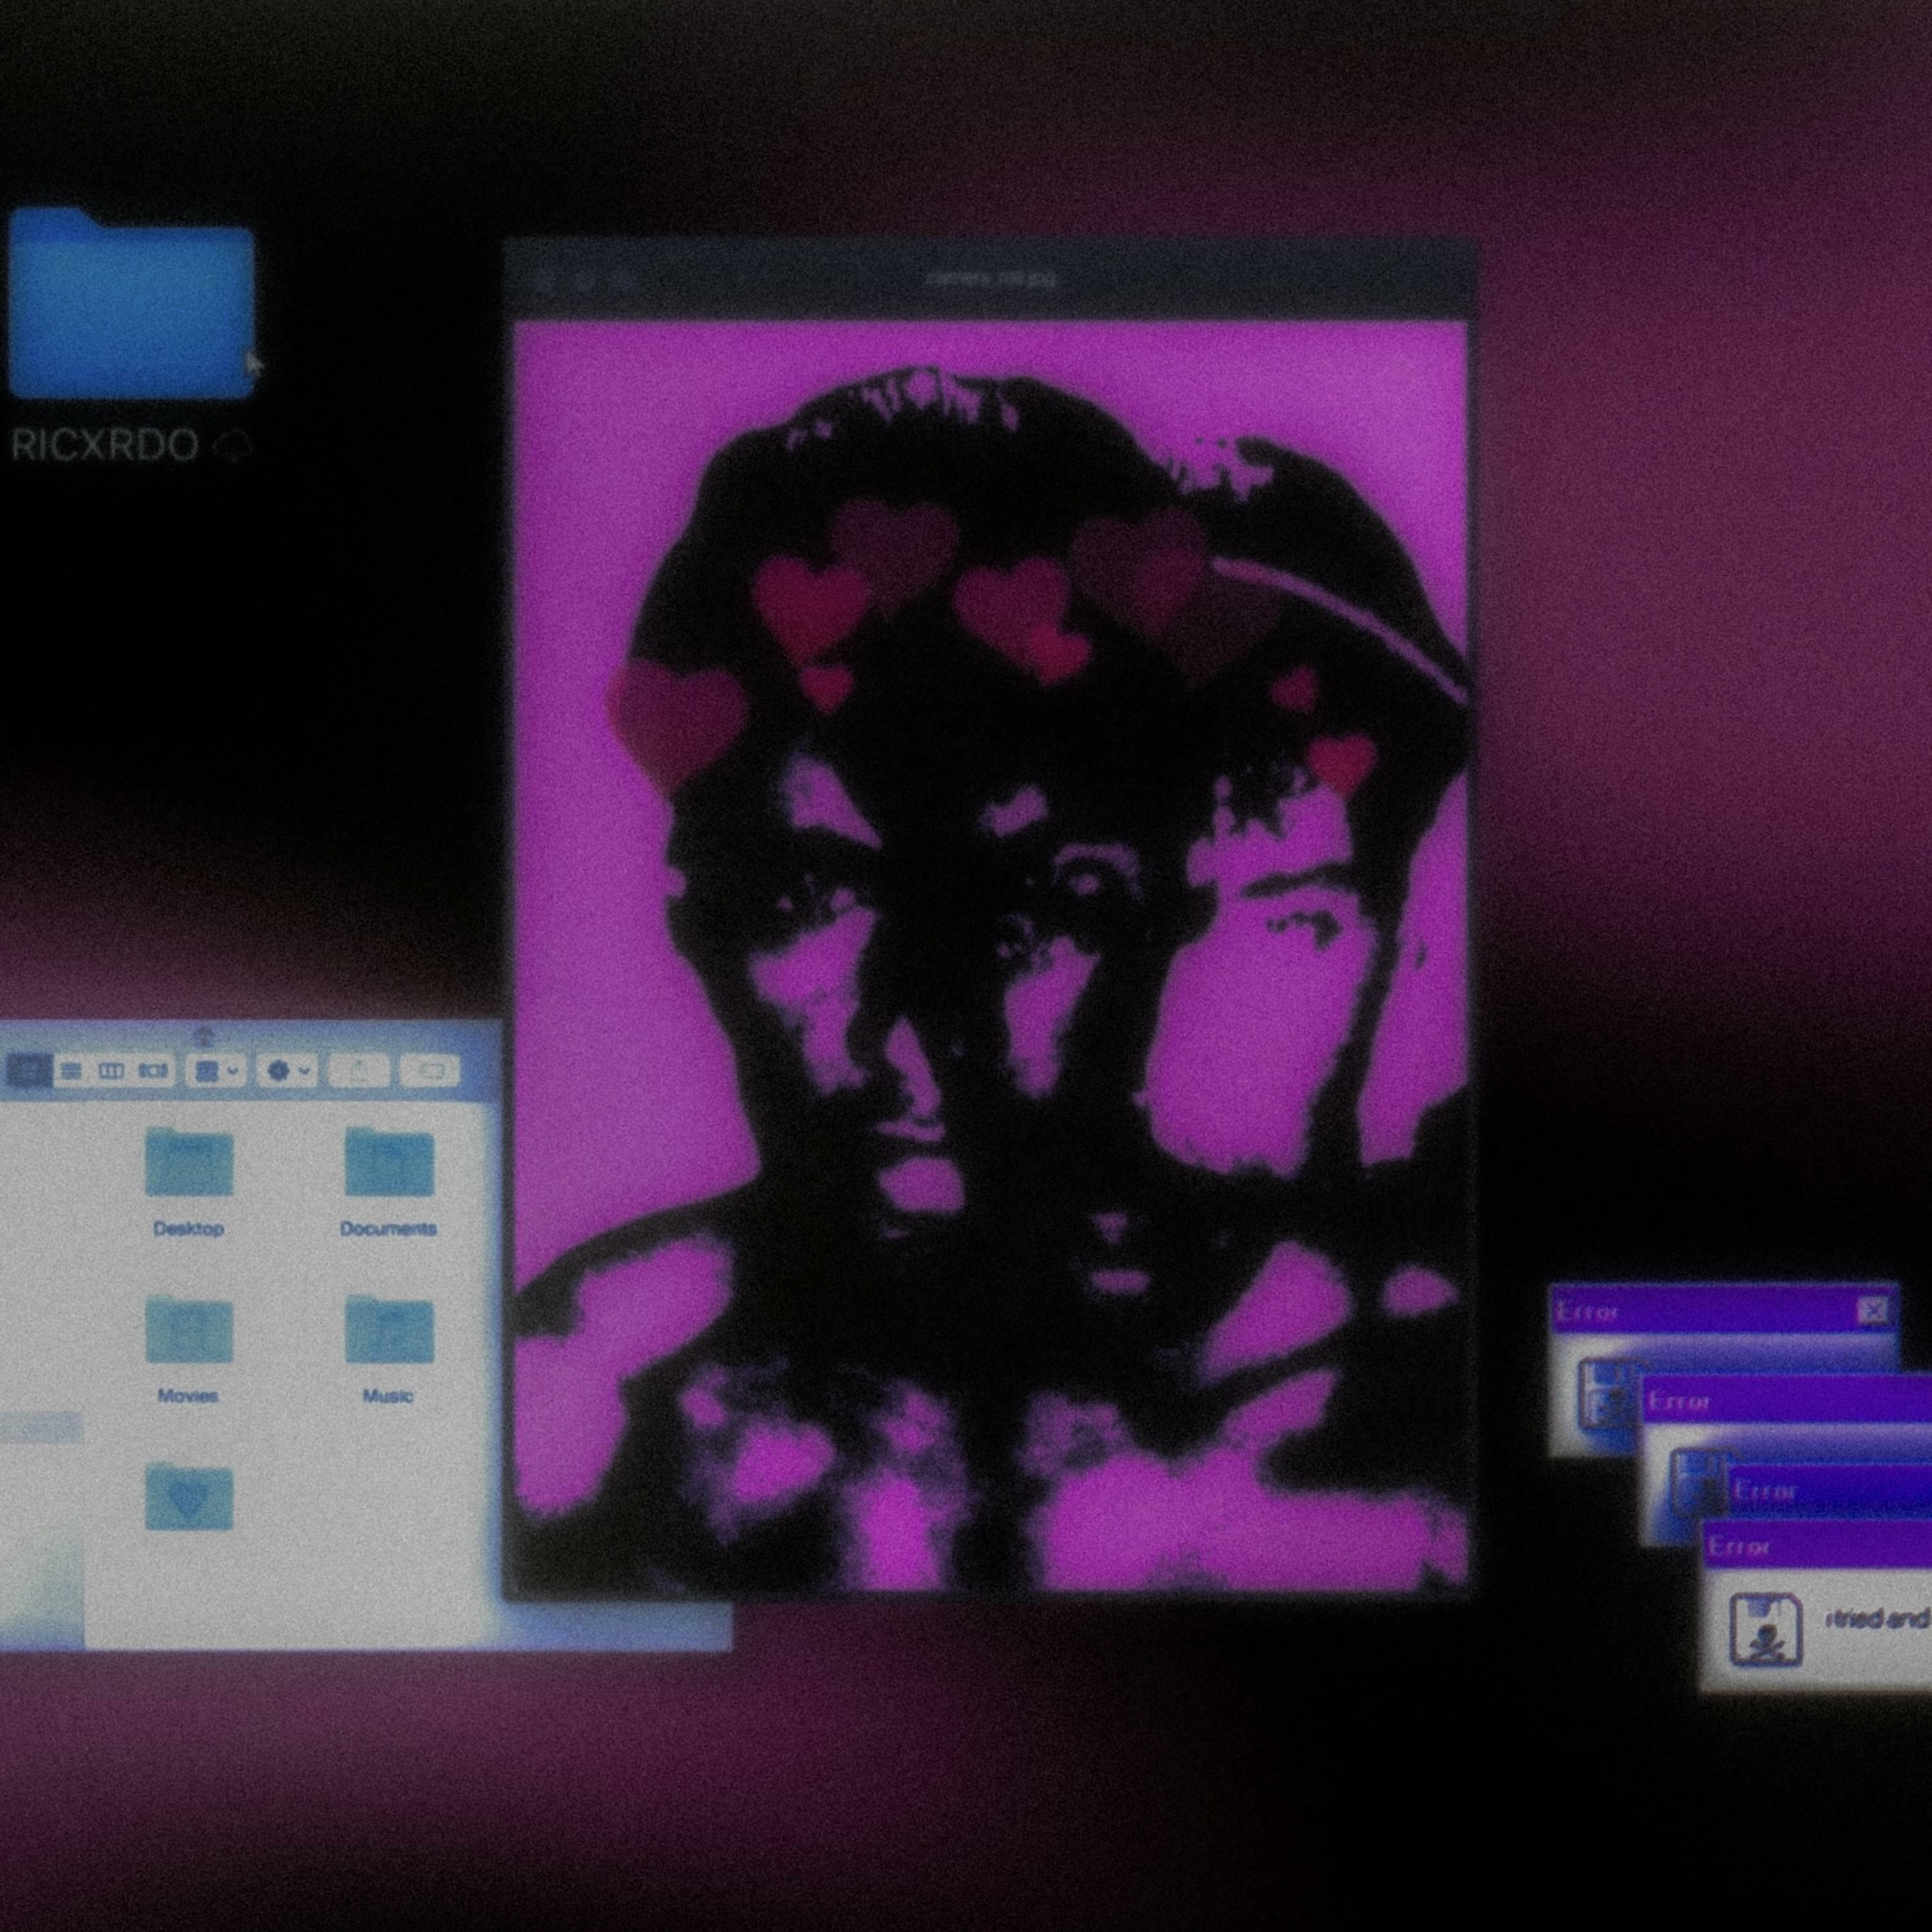Image resolution: width=1932 pixels, height=1932 pixels.
Task: Close the topmost Error dialog
Action: [1872, 1310]
